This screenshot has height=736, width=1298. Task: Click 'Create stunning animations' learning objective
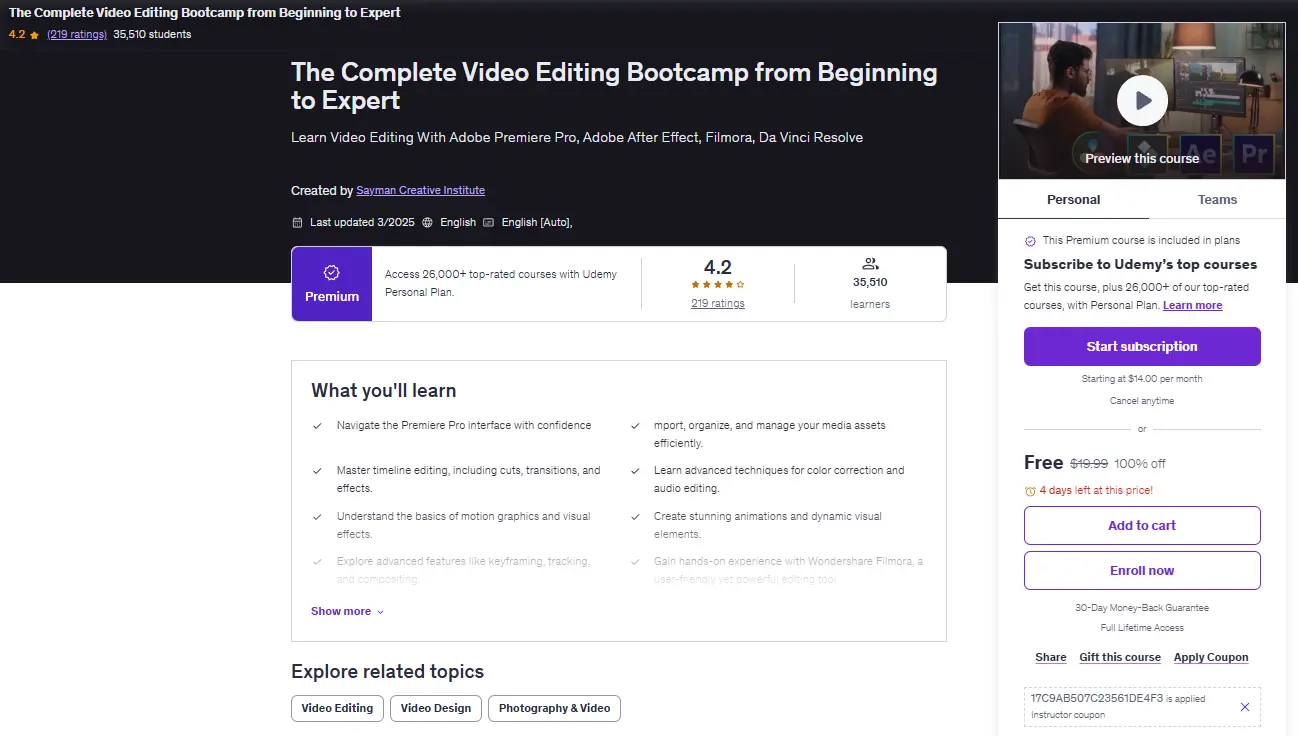(768, 525)
